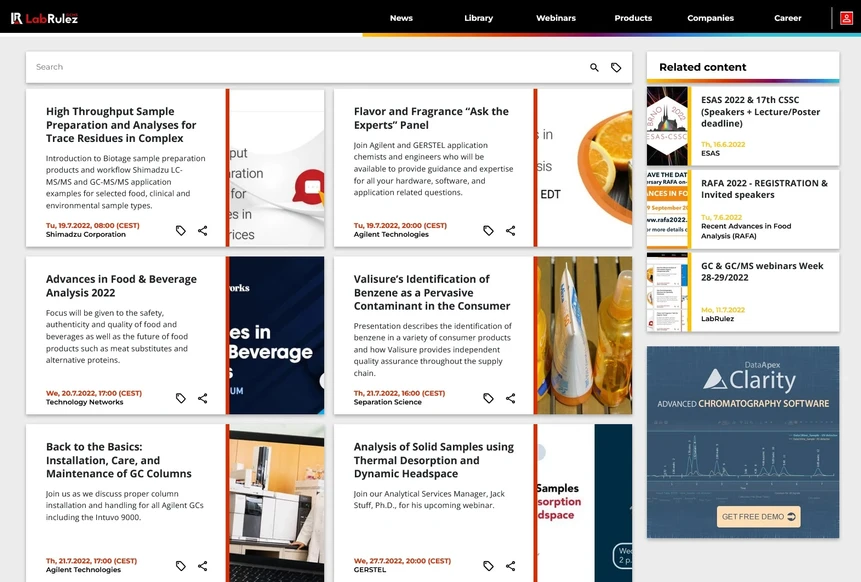Click the search magnifier icon

pyautogui.click(x=594, y=67)
